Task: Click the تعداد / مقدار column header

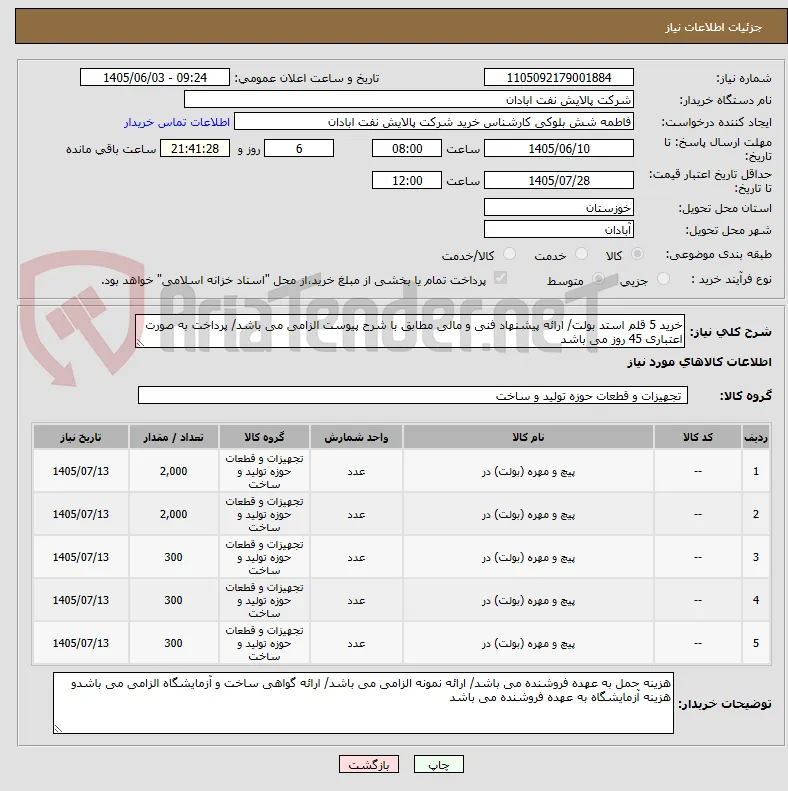Action: [174, 437]
